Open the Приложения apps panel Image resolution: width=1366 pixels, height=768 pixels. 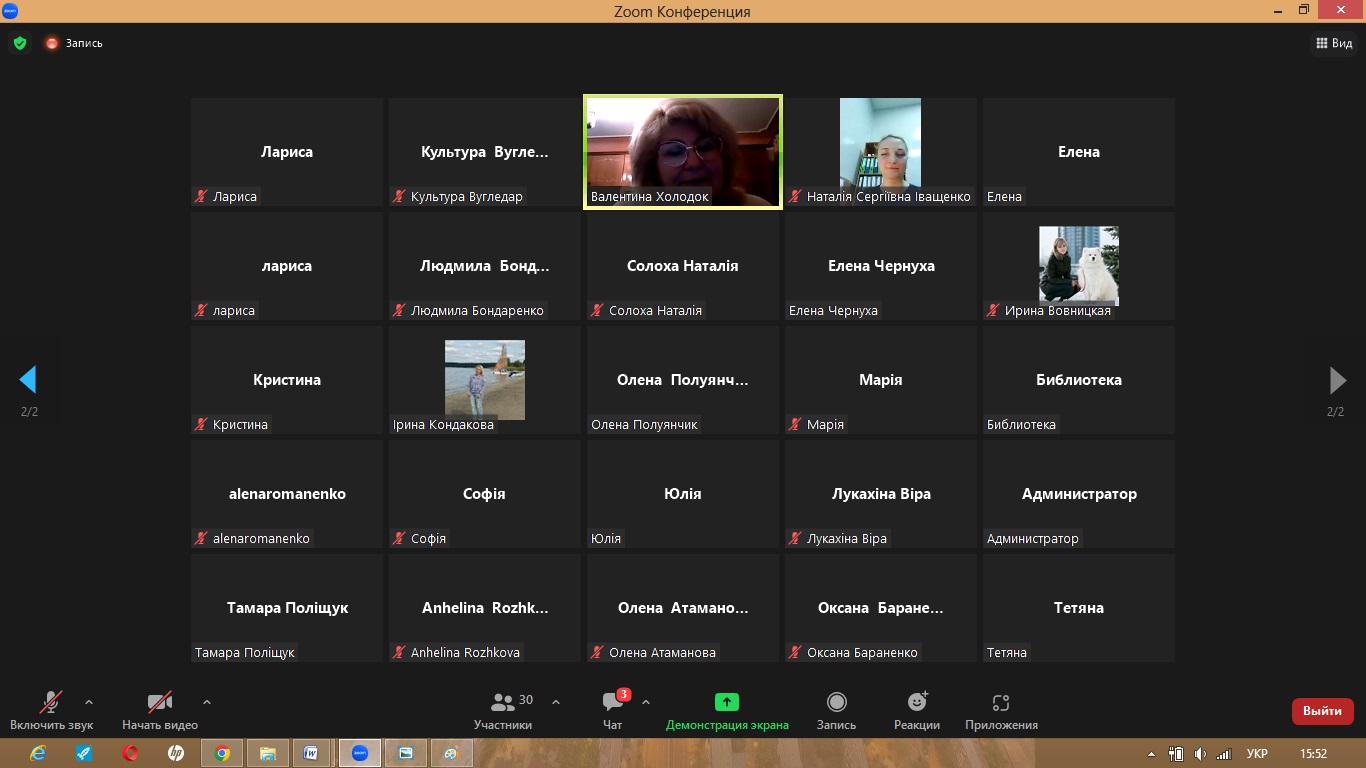1001,710
